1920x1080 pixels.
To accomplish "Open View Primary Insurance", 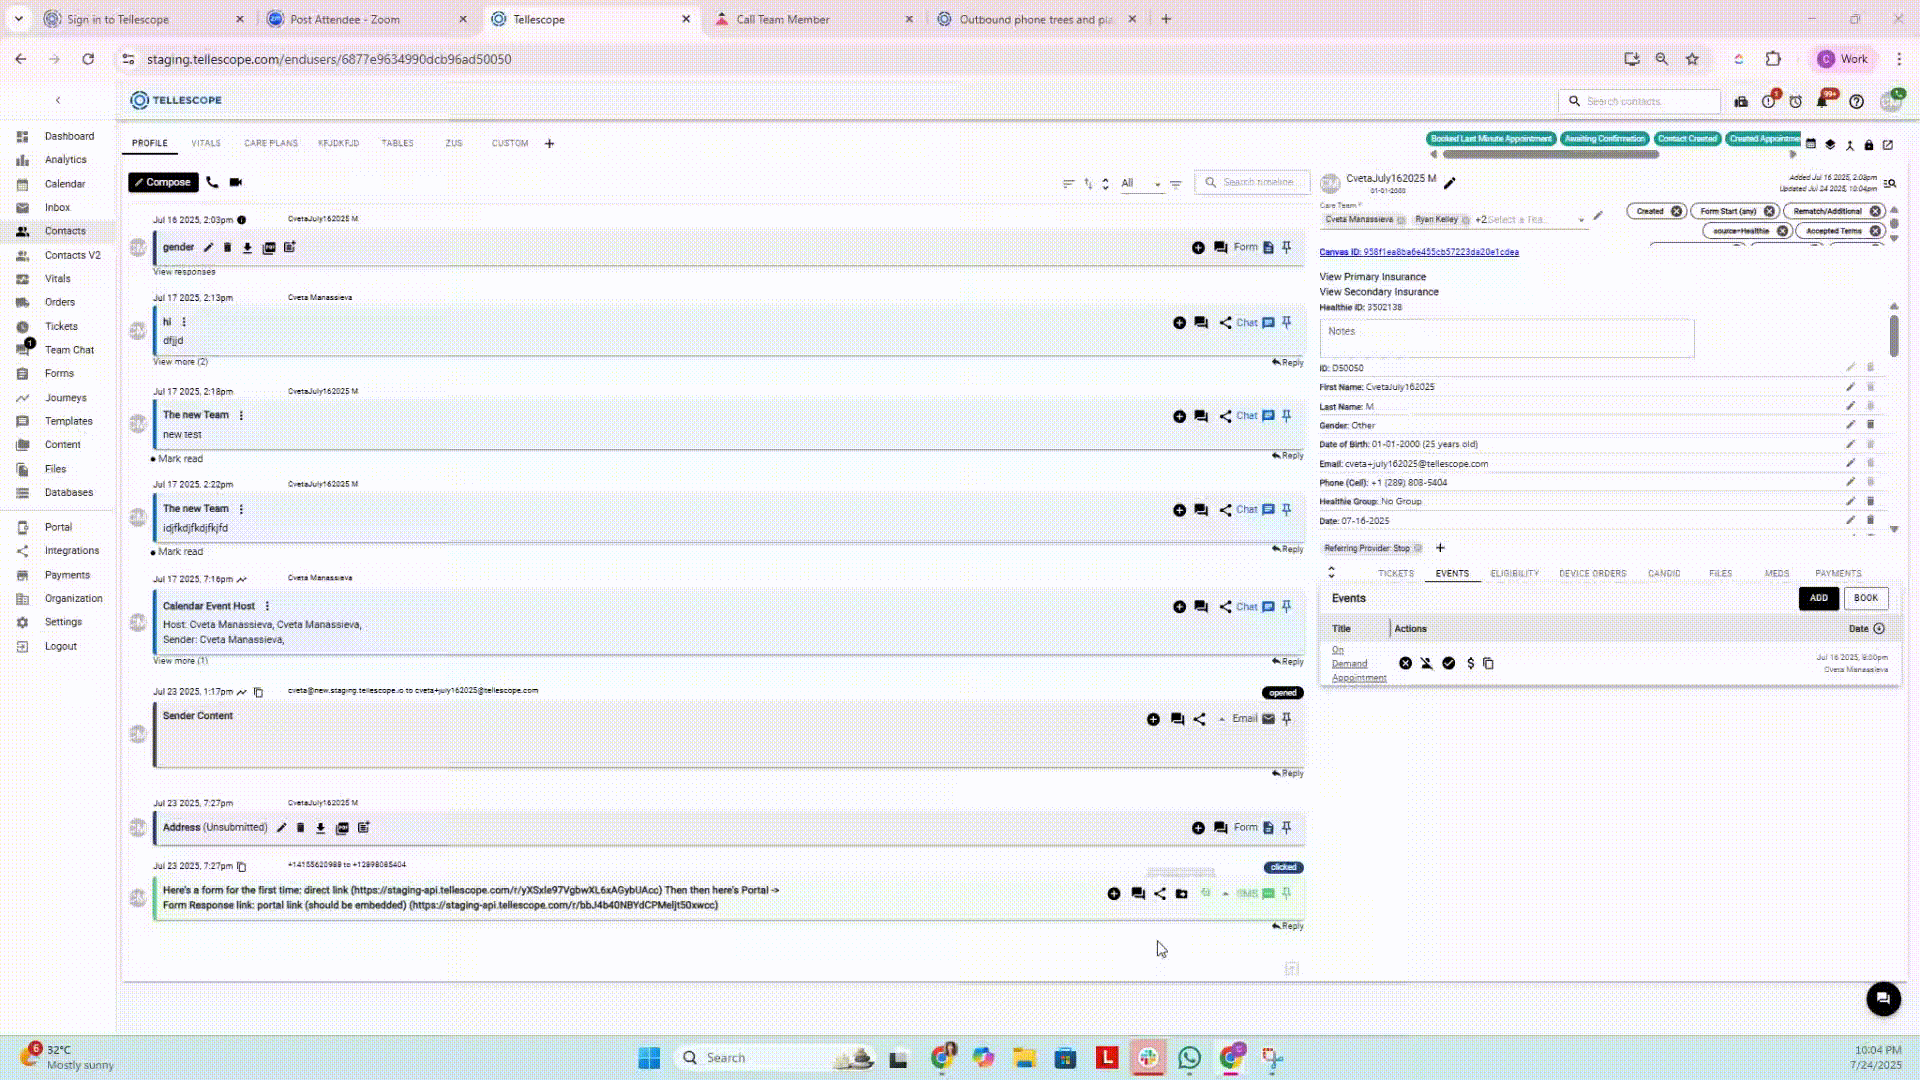I will click(x=1372, y=277).
